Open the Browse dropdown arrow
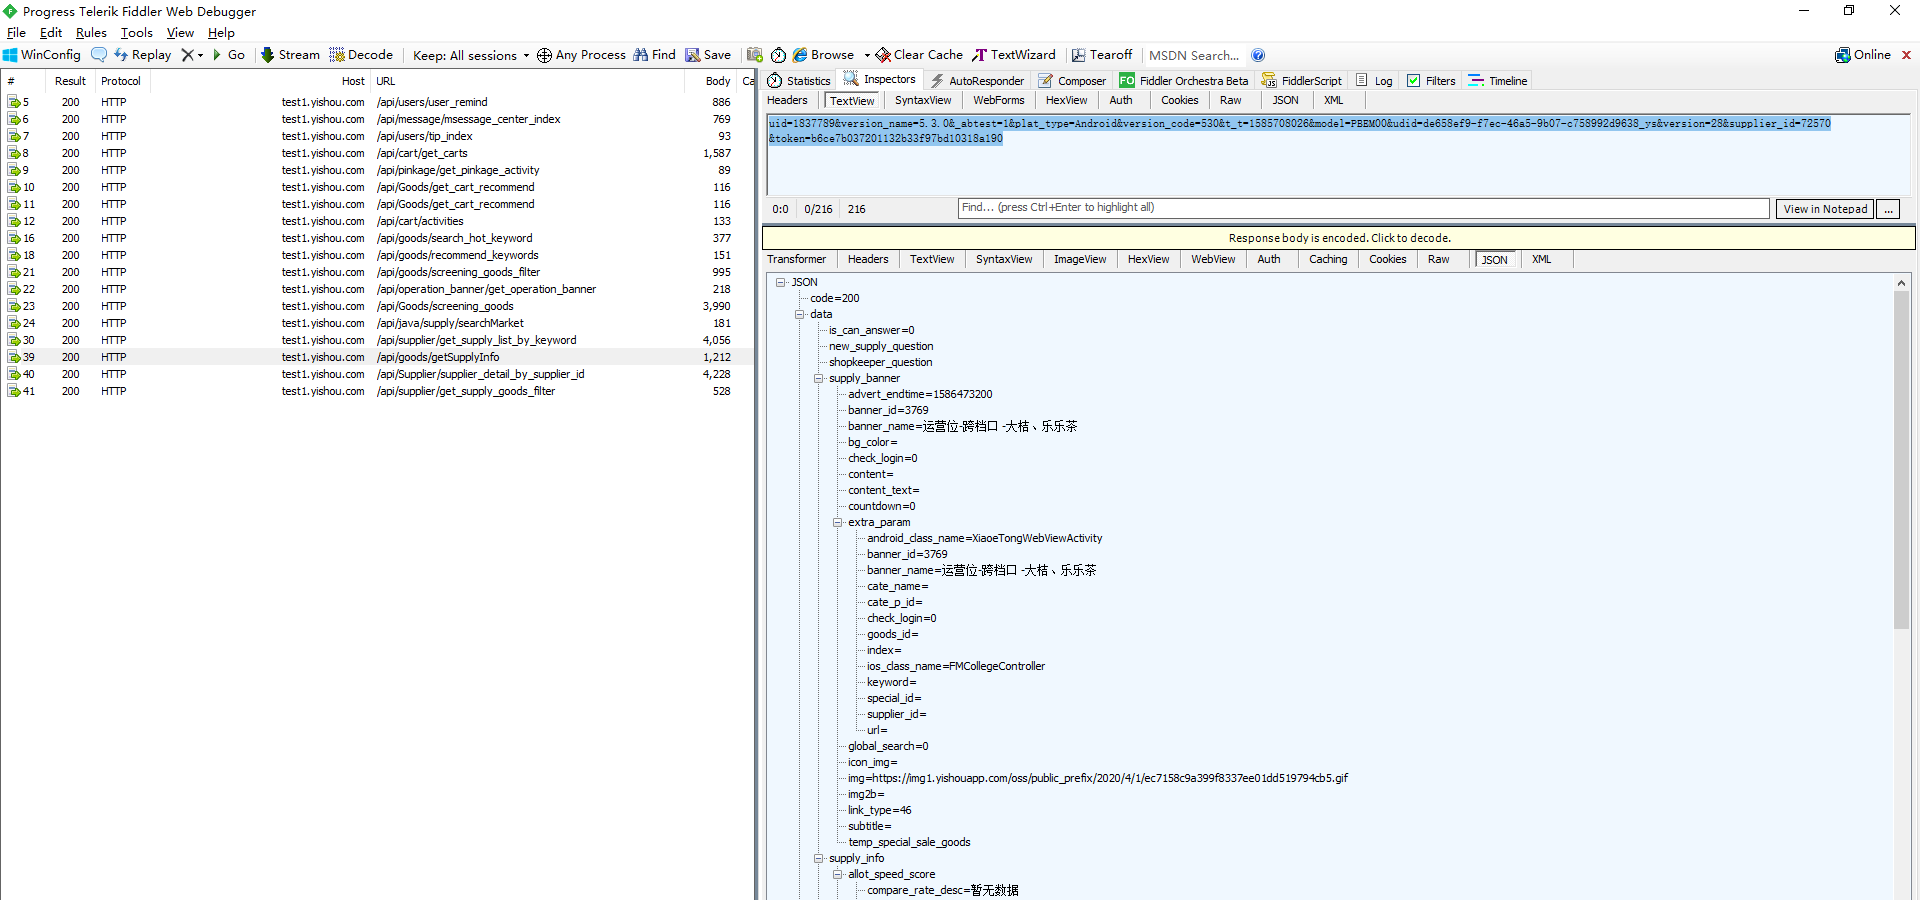Screen dimensions: 1920x900 [867, 55]
